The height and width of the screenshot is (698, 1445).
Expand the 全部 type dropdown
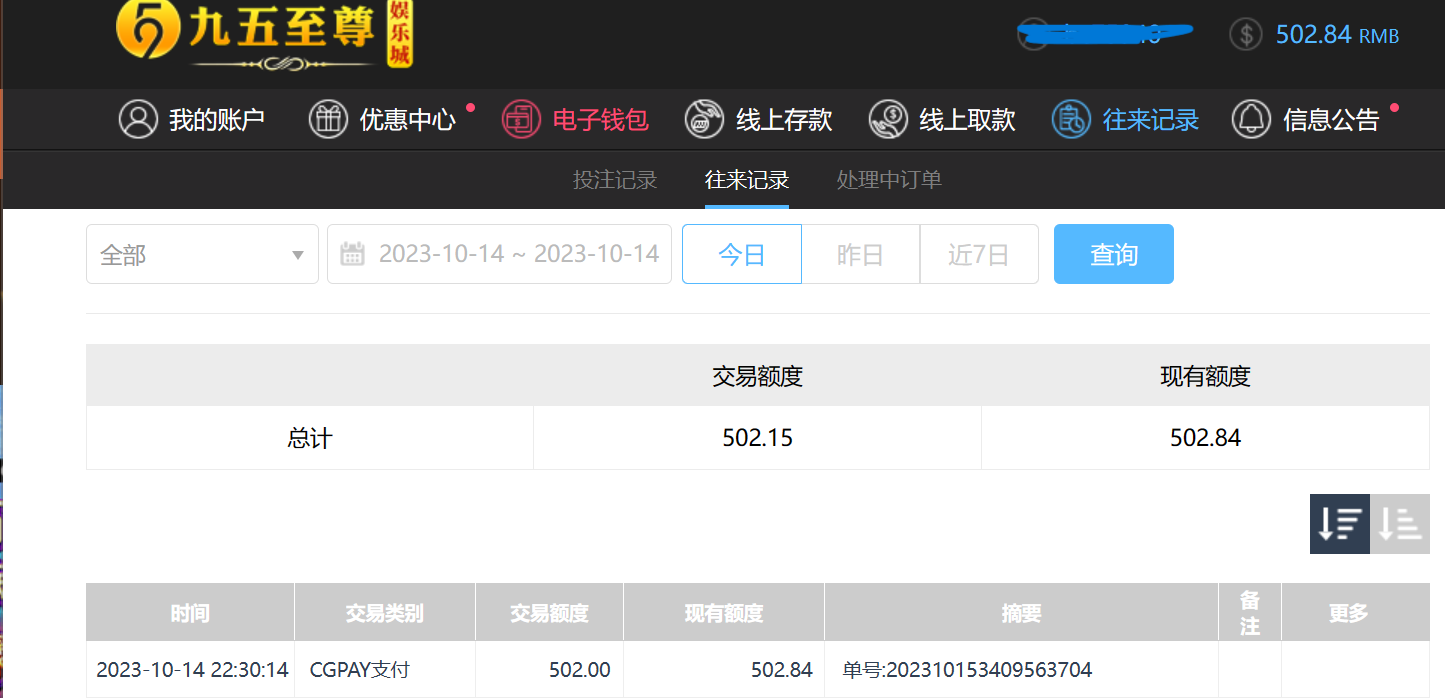[202, 254]
